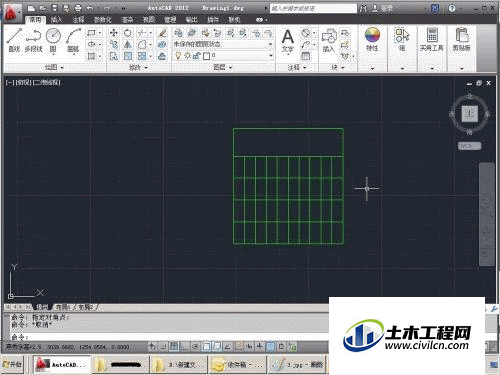Toggle snap mode in status bar
Image resolution: width=500 pixels, height=375 pixels.
tap(163, 347)
